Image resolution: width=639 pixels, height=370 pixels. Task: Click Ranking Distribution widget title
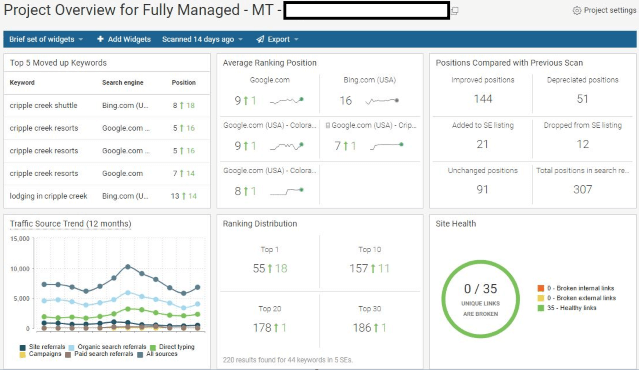[260, 224]
